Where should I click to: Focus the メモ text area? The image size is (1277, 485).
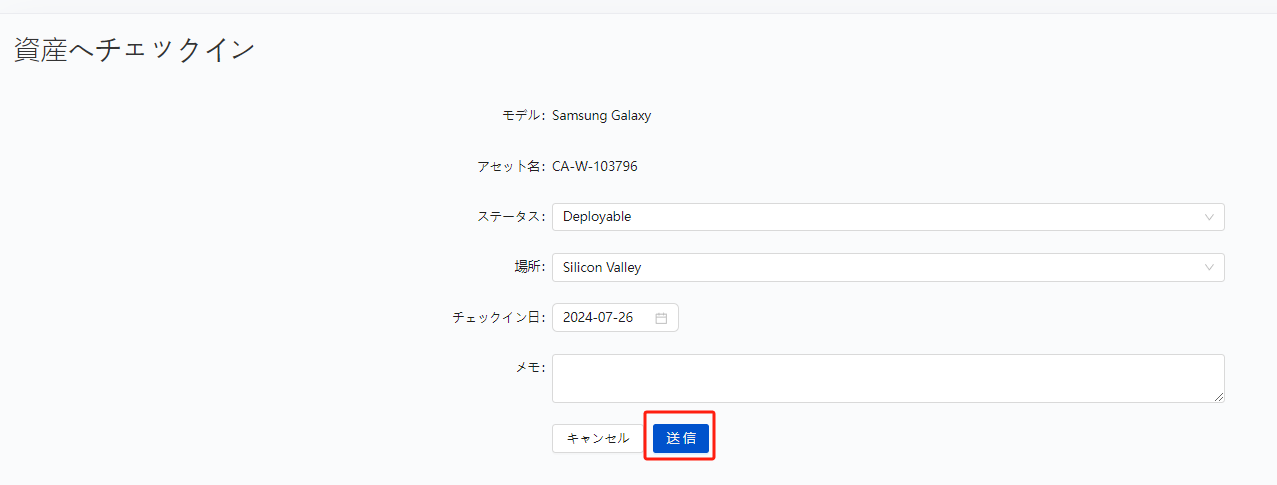point(887,378)
